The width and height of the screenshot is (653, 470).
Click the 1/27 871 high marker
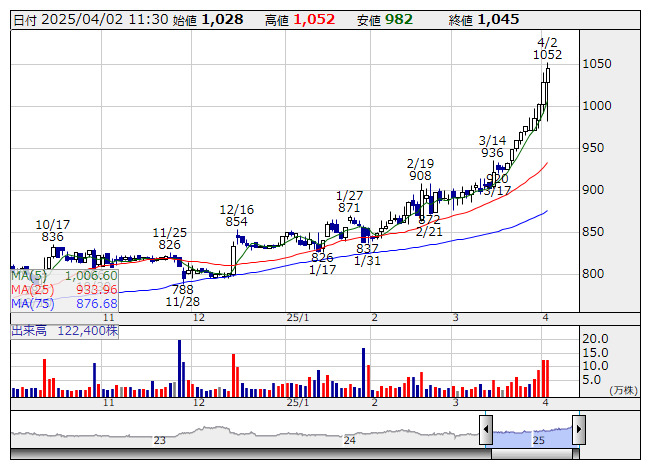(x=349, y=201)
